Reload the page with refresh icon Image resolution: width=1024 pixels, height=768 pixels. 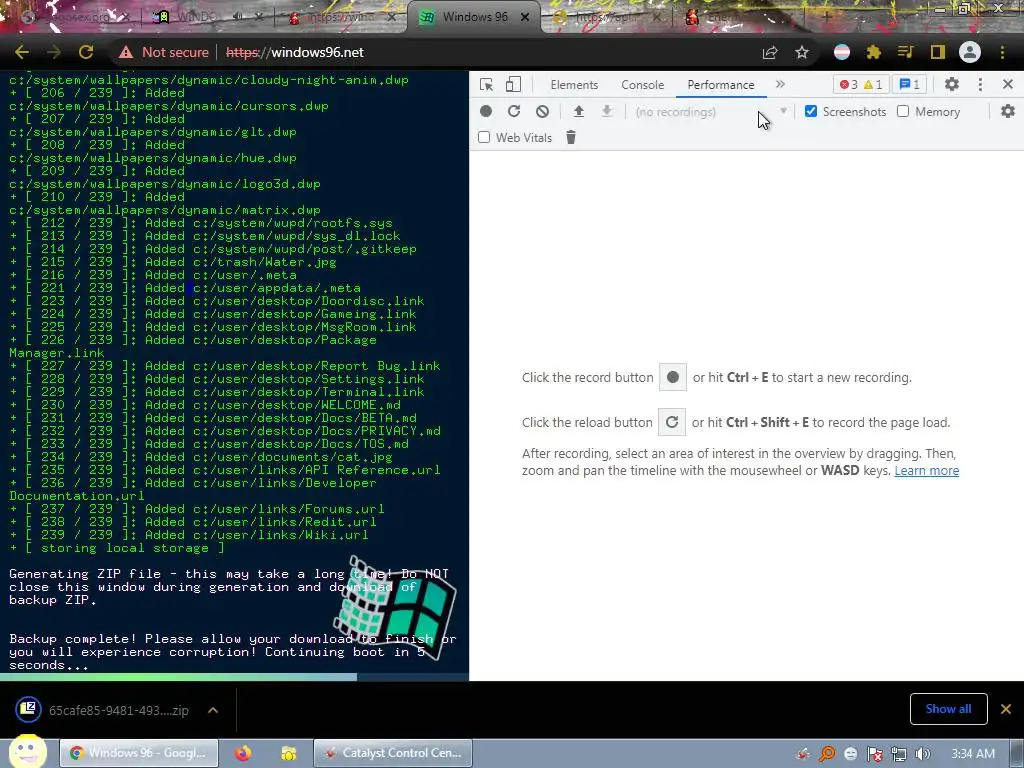click(86, 52)
